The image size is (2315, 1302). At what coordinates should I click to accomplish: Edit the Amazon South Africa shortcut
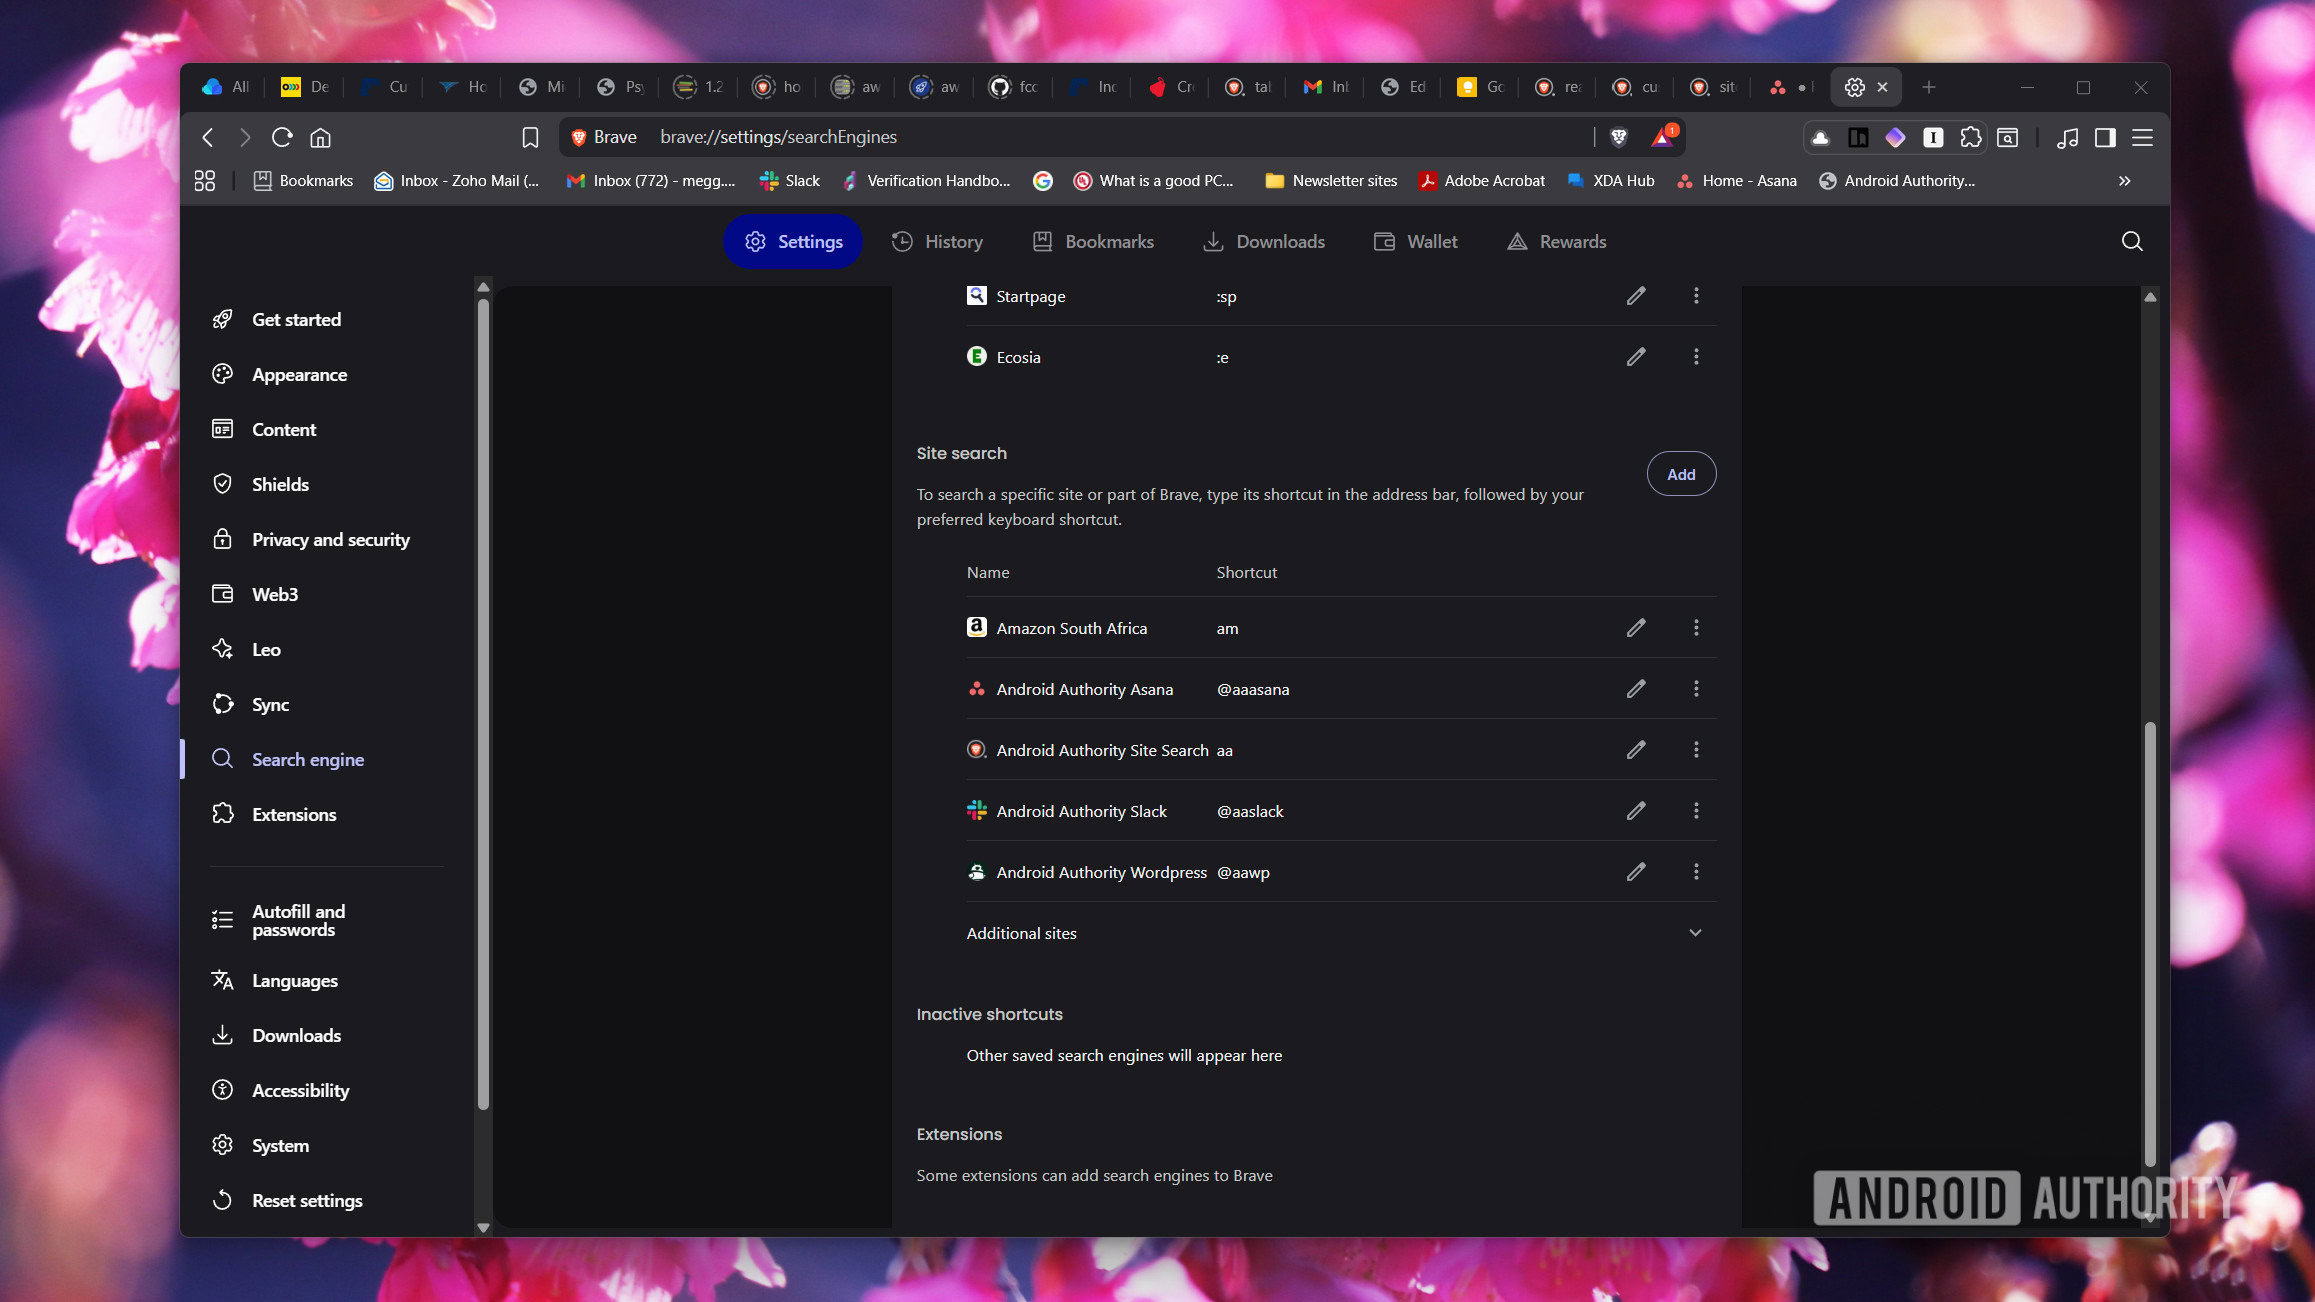[x=1635, y=628]
